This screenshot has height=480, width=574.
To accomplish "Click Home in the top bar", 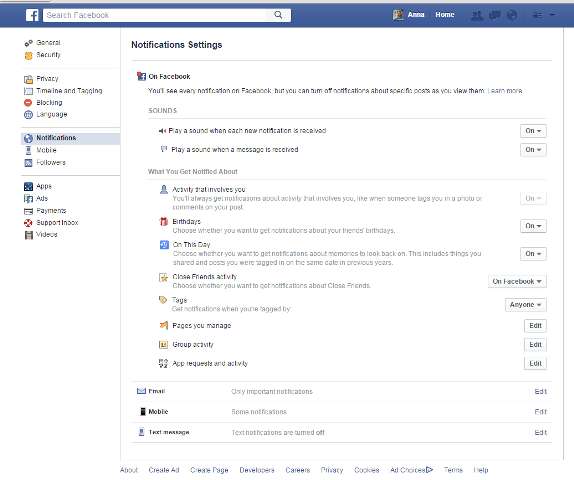I will pyautogui.click(x=445, y=15).
